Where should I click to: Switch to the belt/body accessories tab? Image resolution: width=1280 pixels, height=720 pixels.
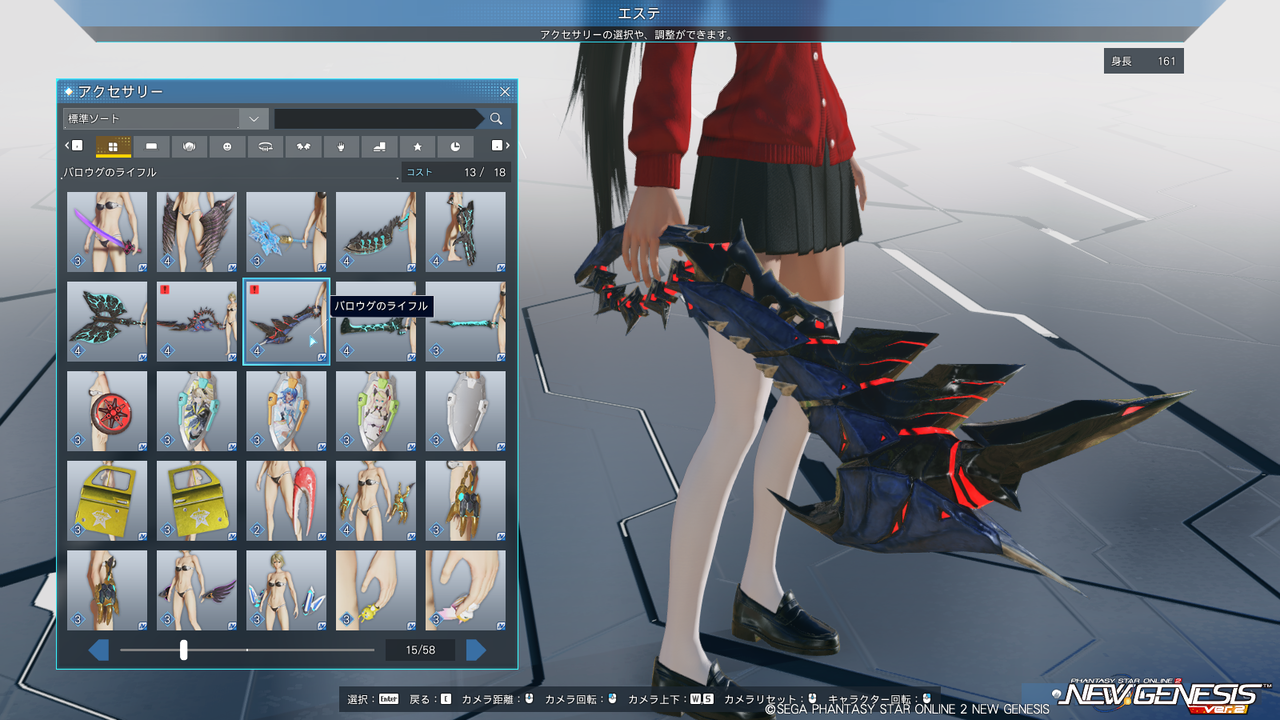coord(265,147)
